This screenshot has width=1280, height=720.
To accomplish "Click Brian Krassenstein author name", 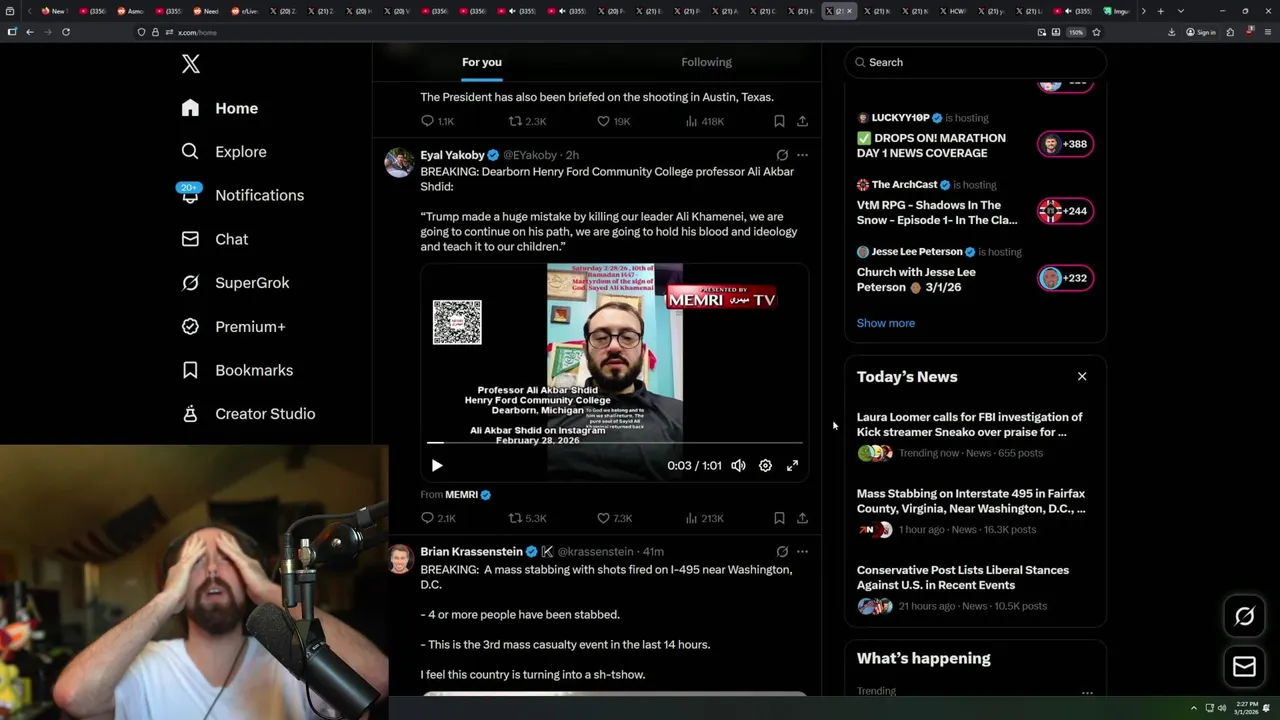I will 471,551.
